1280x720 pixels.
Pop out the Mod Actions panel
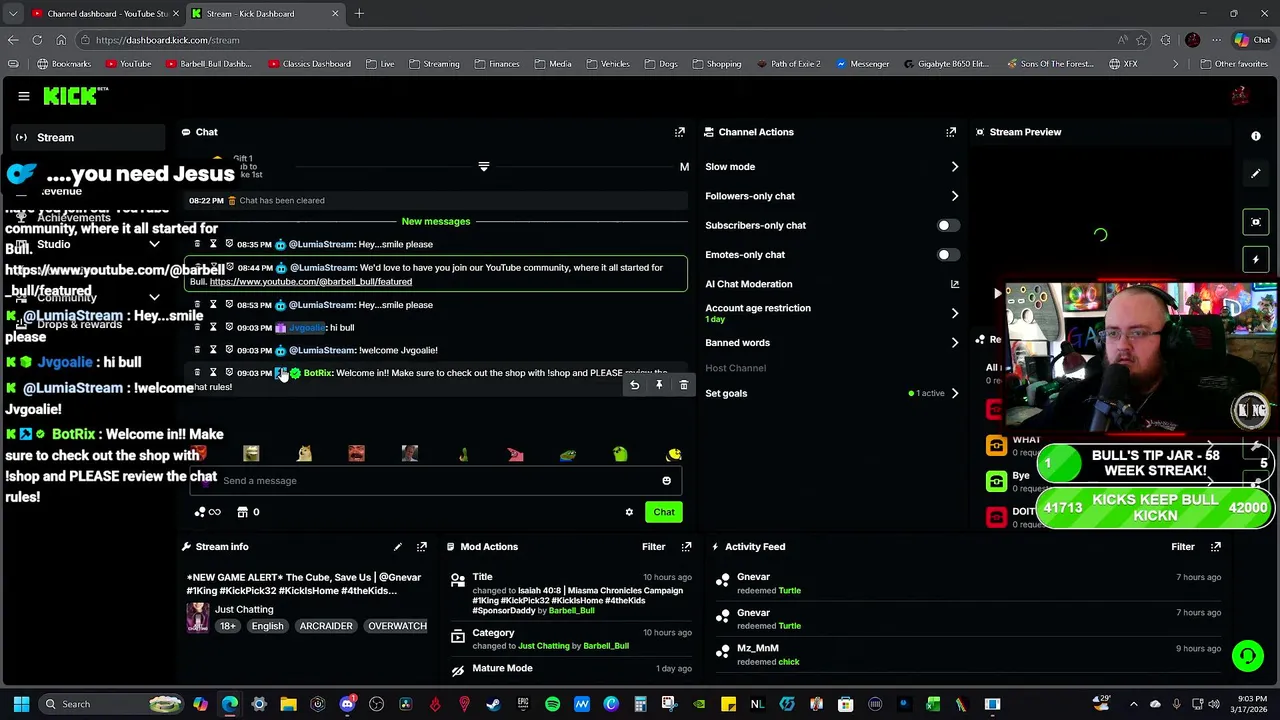[x=686, y=547]
